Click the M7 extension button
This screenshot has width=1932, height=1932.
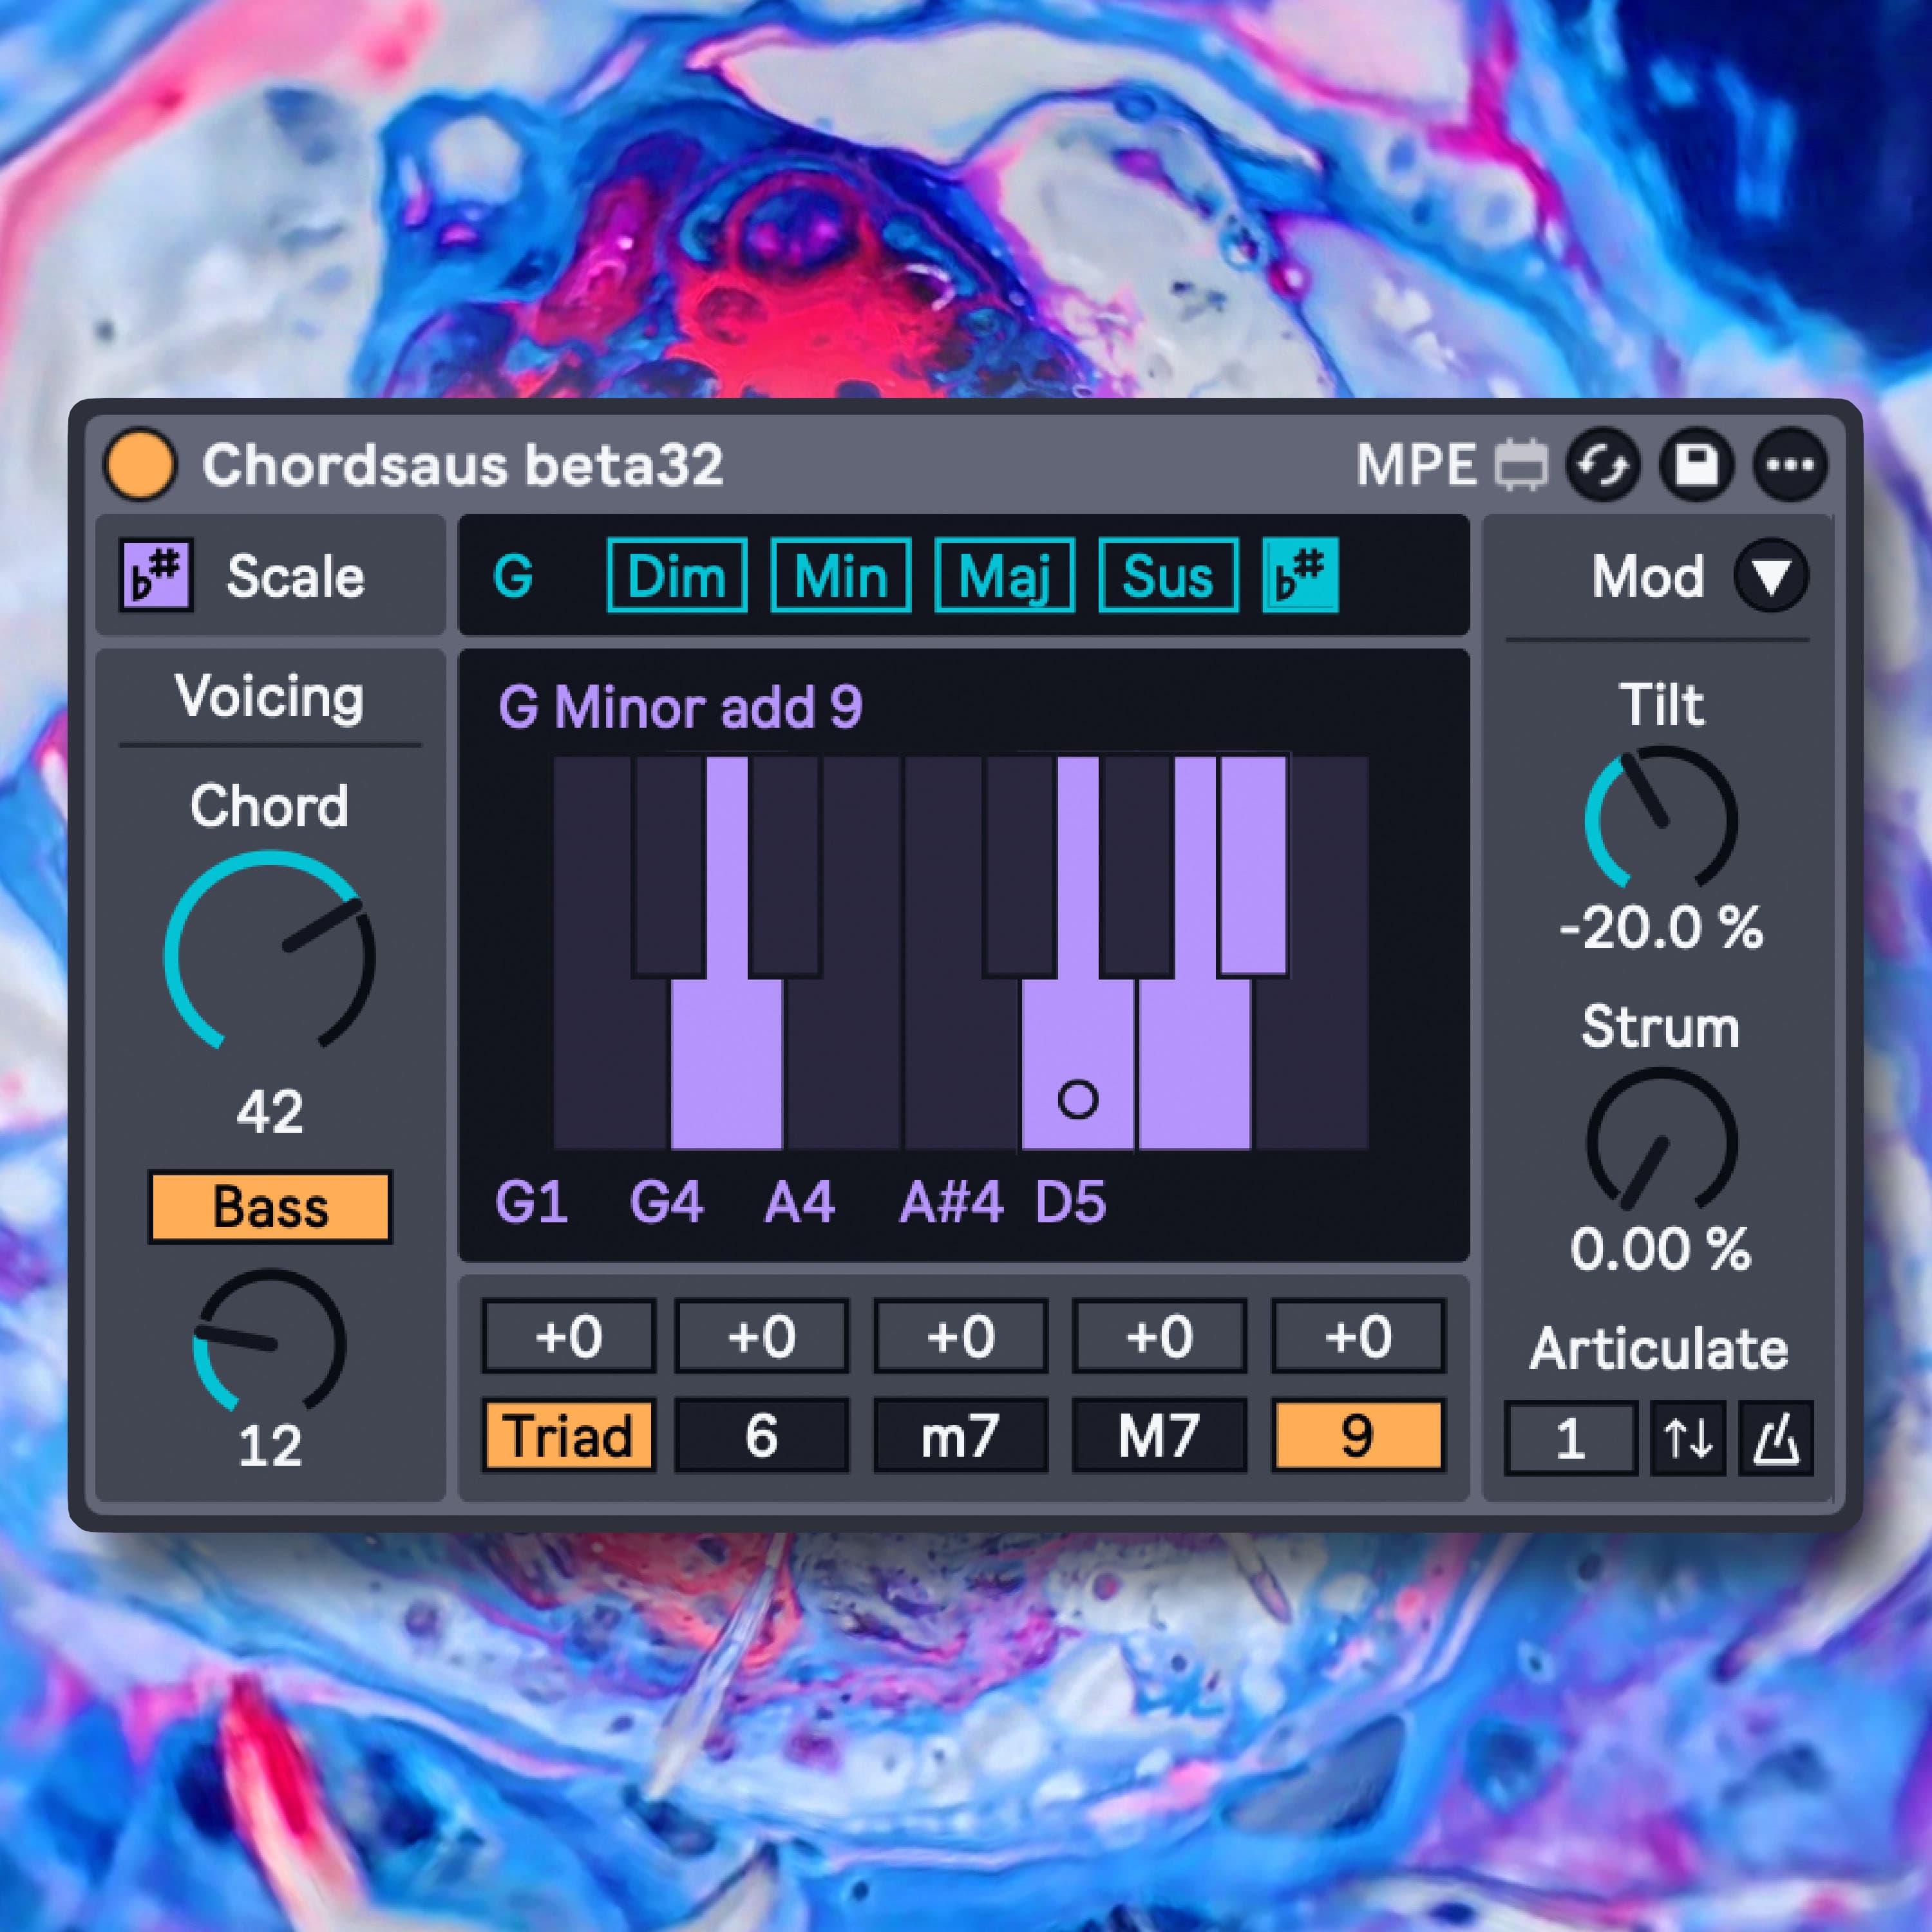(1159, 1436)
